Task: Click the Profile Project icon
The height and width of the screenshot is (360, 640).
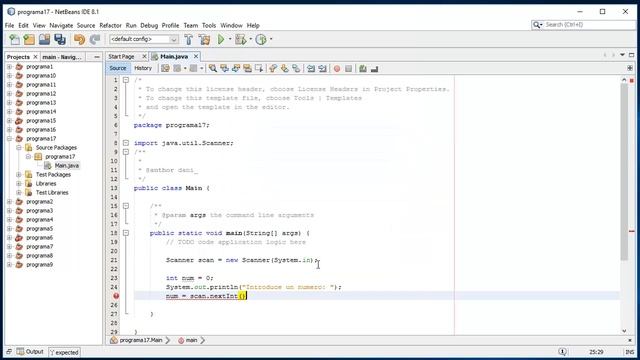Action: pos(261,39)
